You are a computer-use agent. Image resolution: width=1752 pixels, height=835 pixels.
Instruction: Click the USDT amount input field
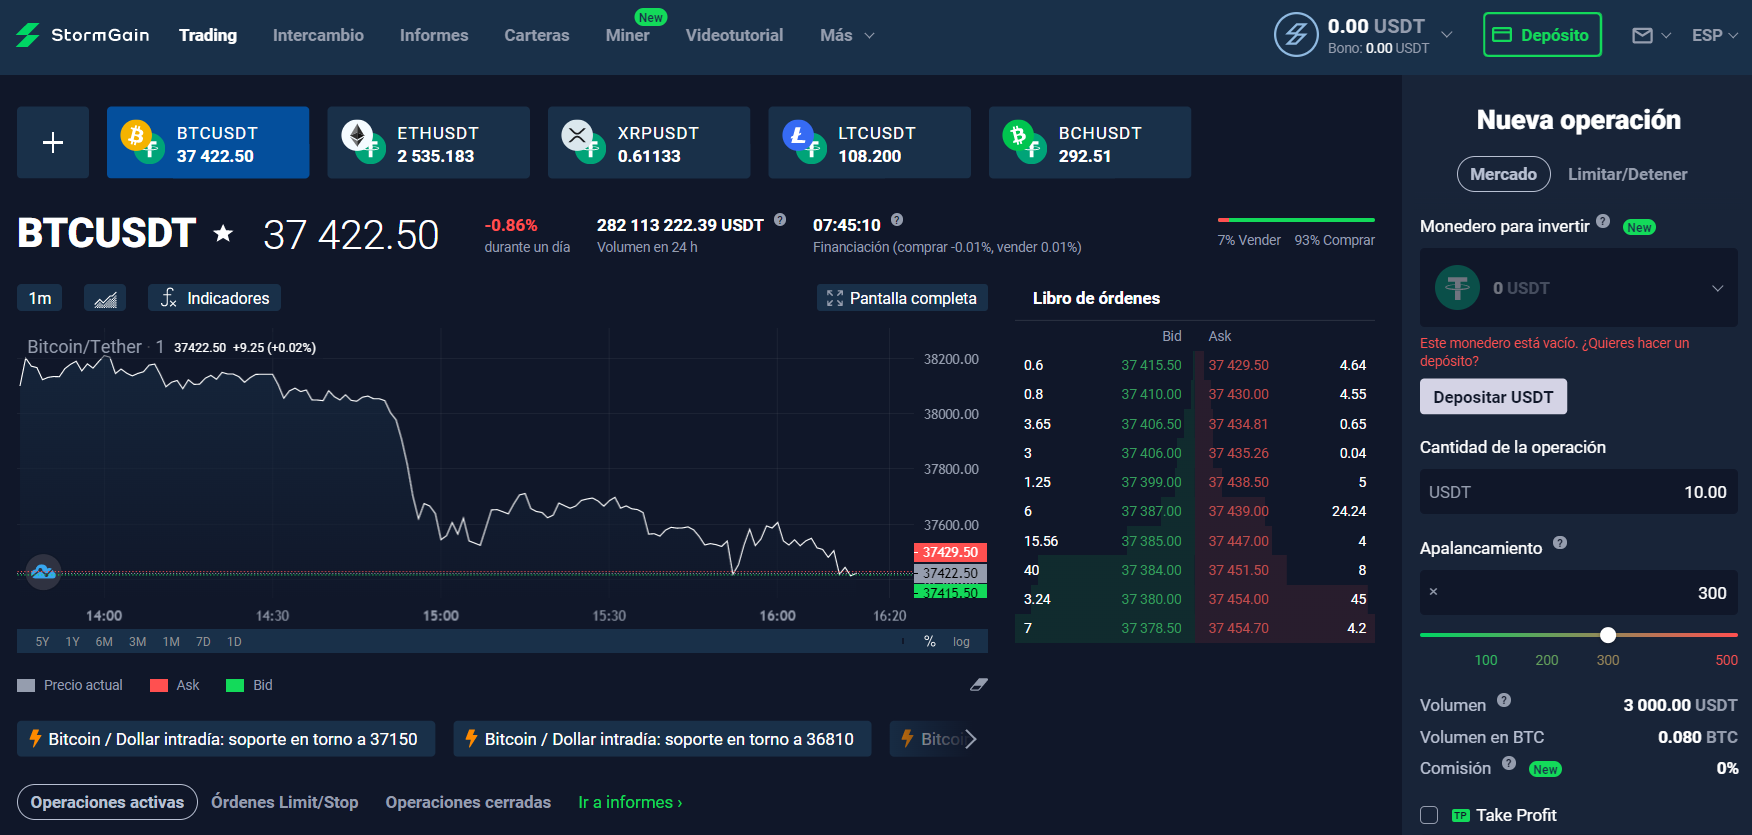click(x=1579, y=492)
